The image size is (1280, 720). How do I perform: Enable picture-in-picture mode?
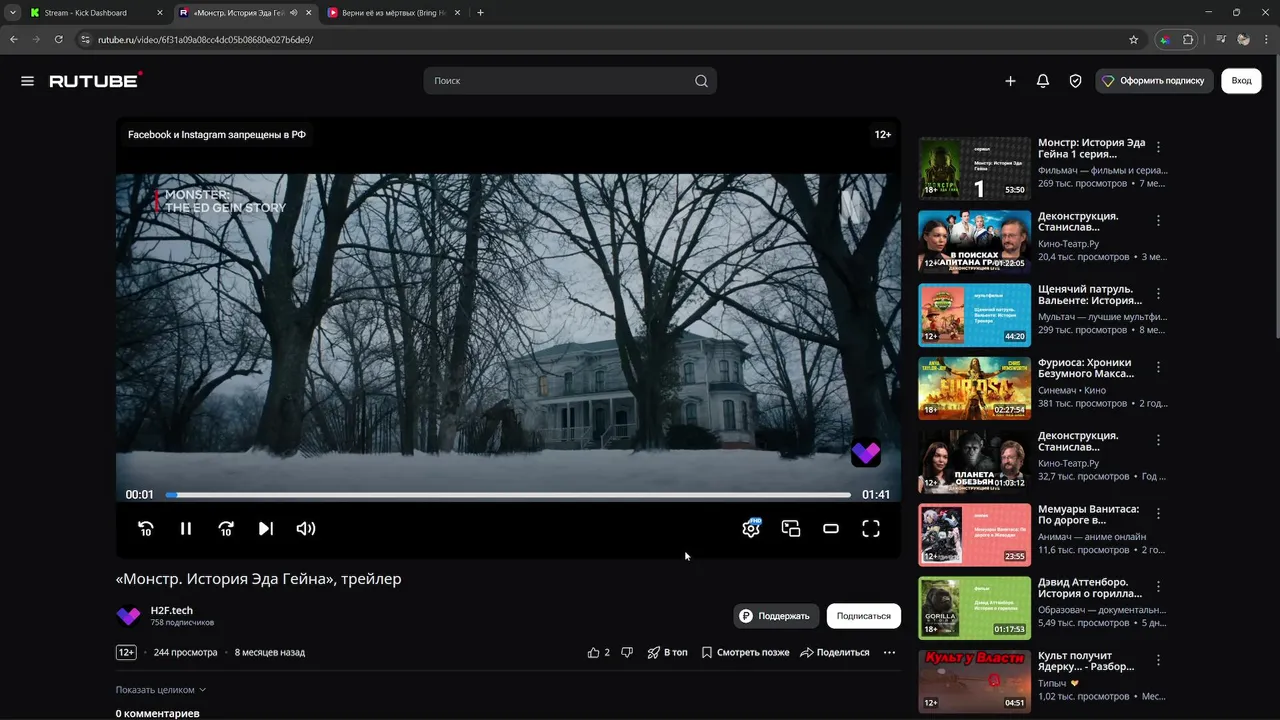(x=791, y=529)
